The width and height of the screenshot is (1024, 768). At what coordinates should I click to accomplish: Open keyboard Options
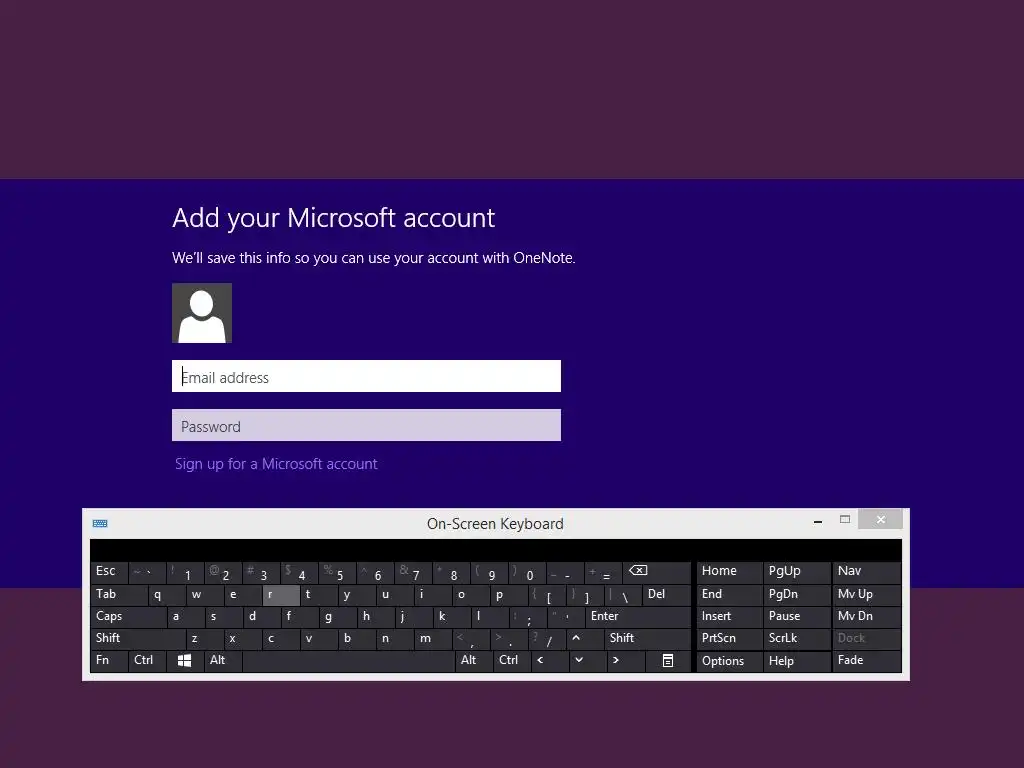[729, 661]
